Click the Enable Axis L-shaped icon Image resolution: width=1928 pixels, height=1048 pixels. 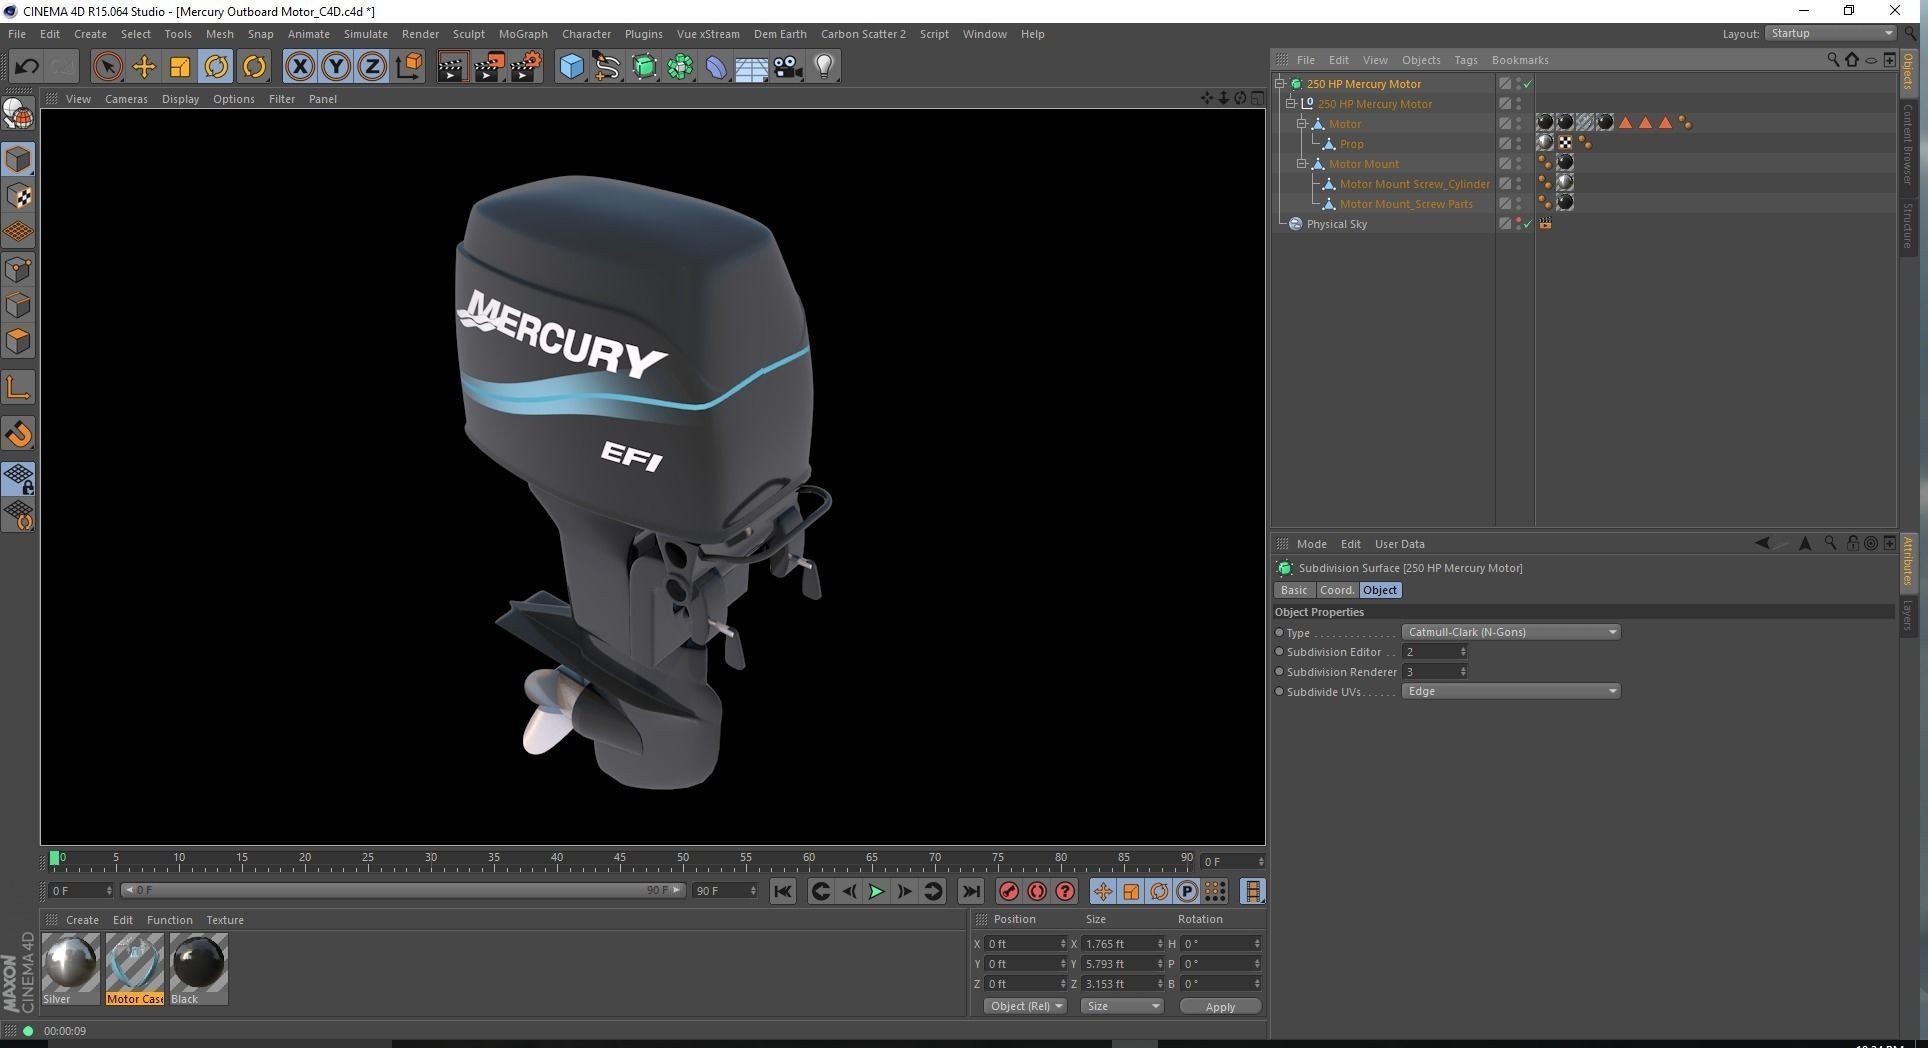[18, 388]
